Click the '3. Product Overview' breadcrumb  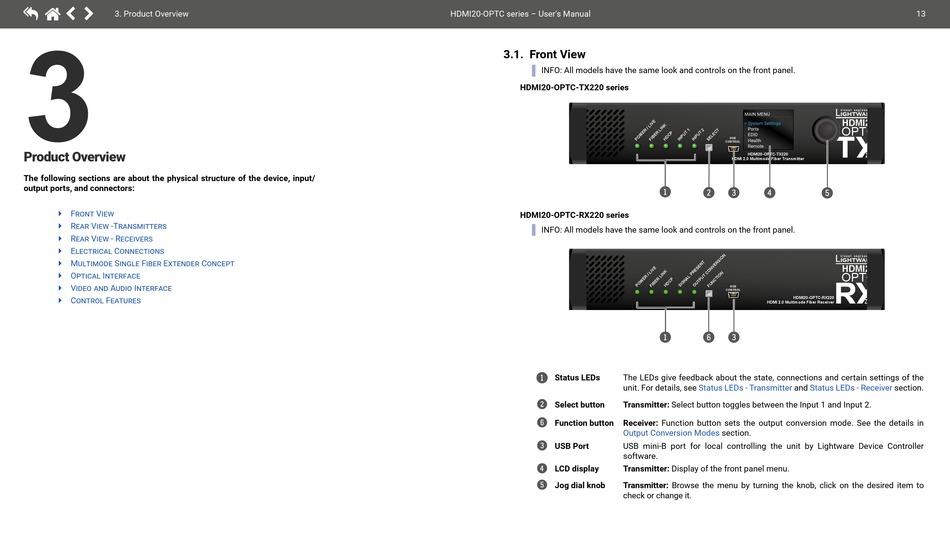[151, 14]
